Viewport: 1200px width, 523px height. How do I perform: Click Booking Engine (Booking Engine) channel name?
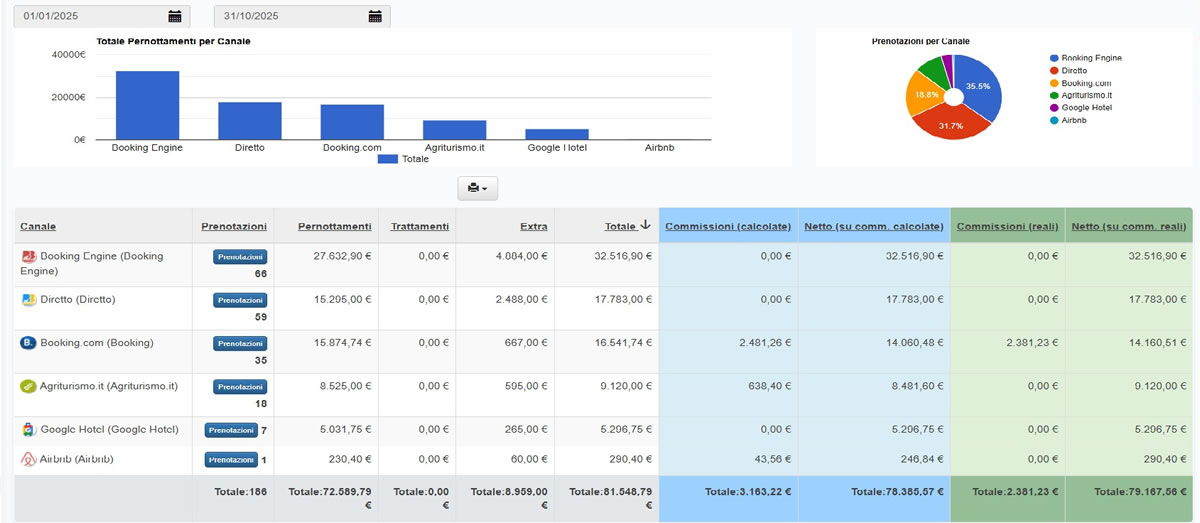pyautogui.click(x=92, y=263)
